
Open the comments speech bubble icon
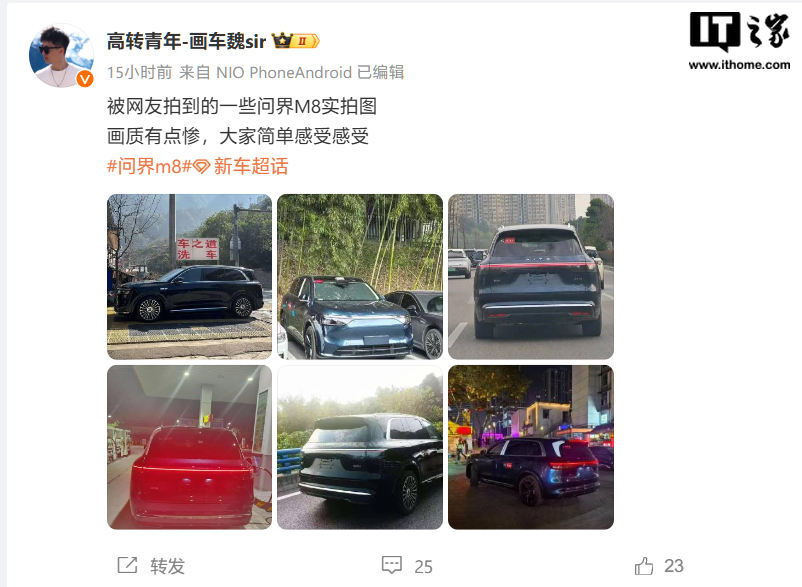point(392,565)
